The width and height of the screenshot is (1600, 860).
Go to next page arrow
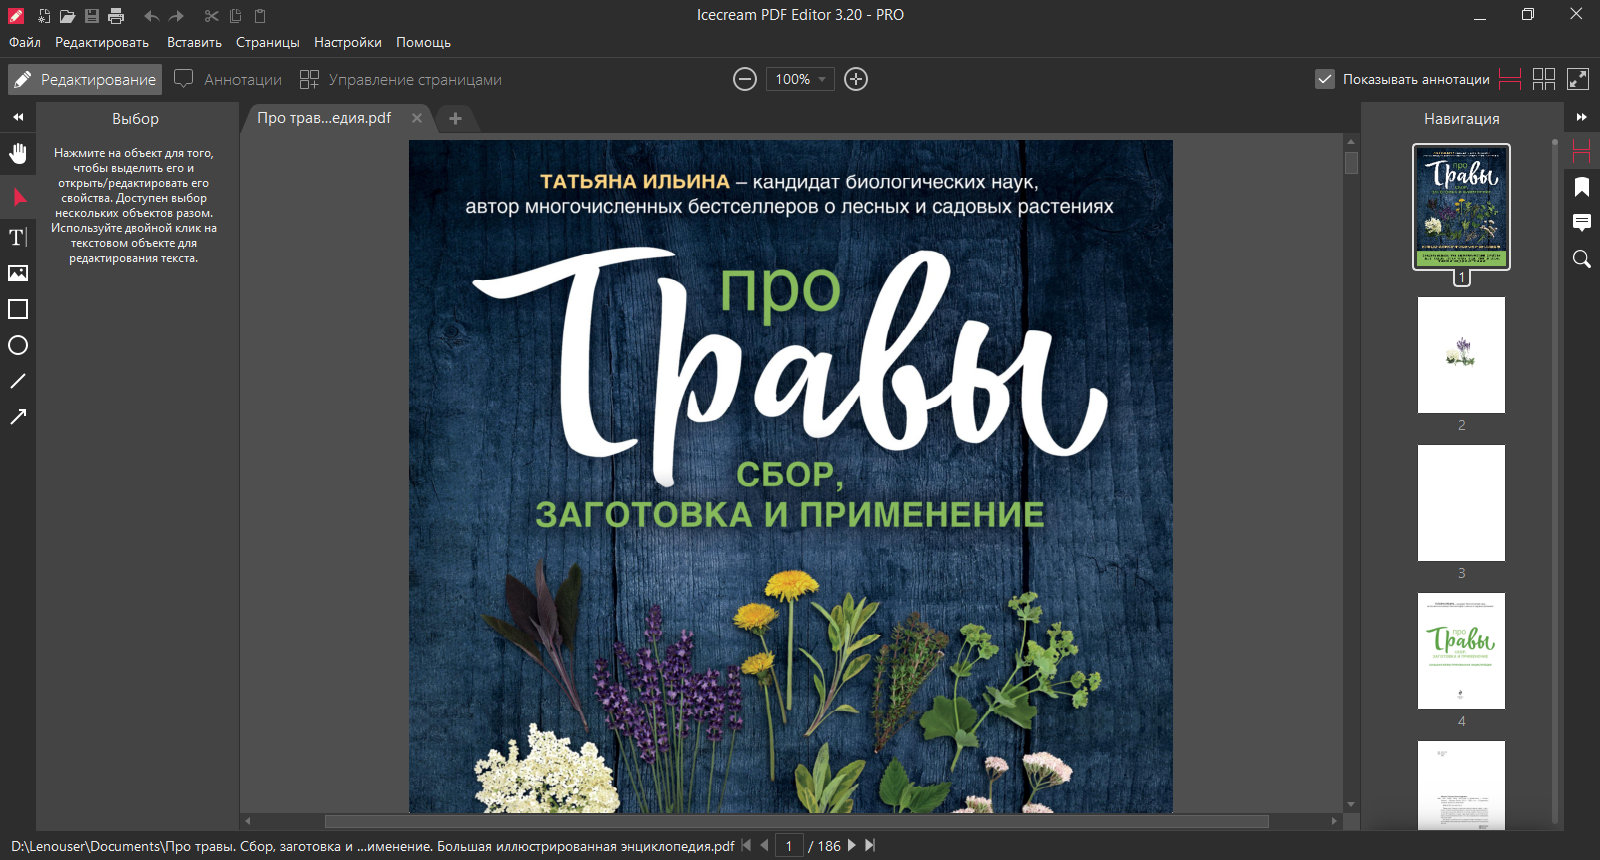click(x=852, y=845)
